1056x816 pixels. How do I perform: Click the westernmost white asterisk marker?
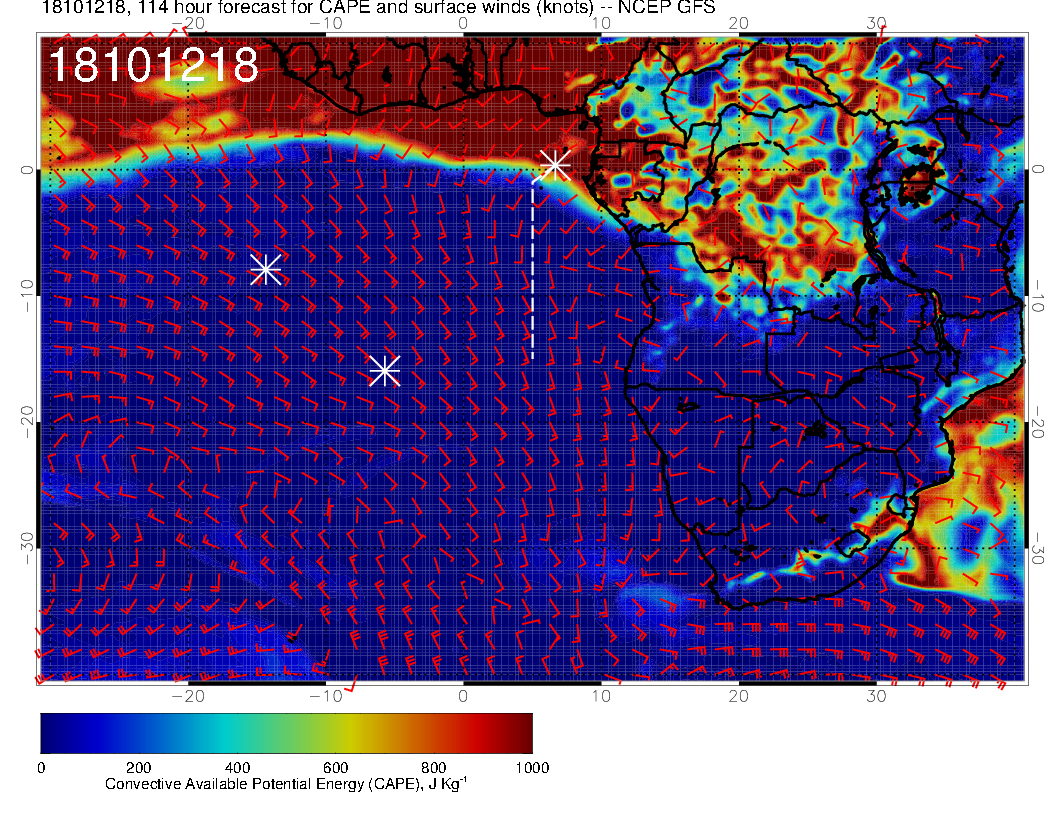(x=265, y=269)
